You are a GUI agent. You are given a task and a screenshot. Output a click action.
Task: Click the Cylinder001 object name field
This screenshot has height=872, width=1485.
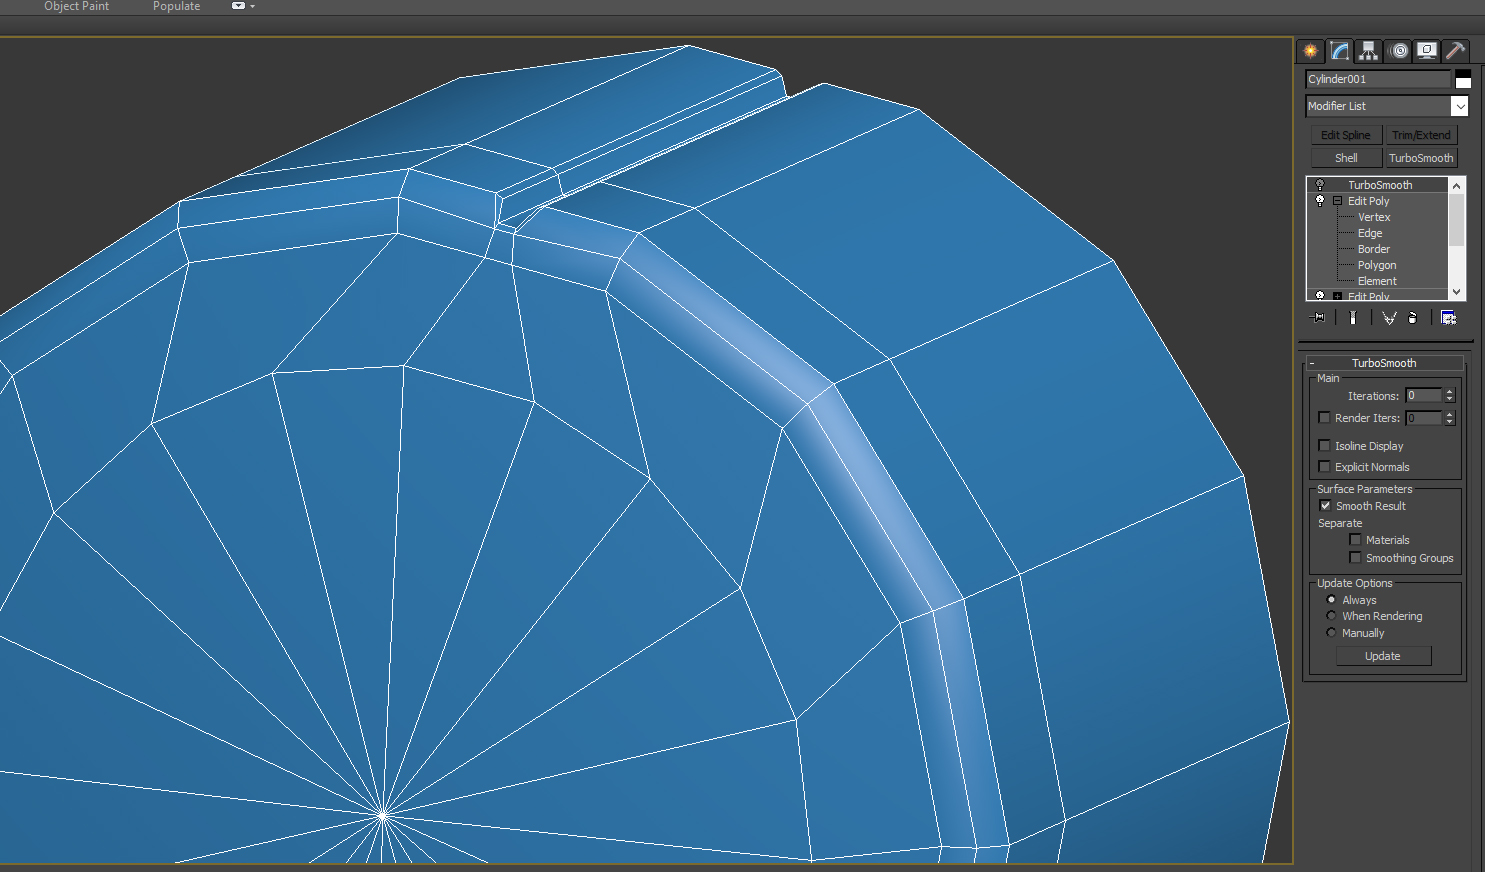(x=1378, y=79)
